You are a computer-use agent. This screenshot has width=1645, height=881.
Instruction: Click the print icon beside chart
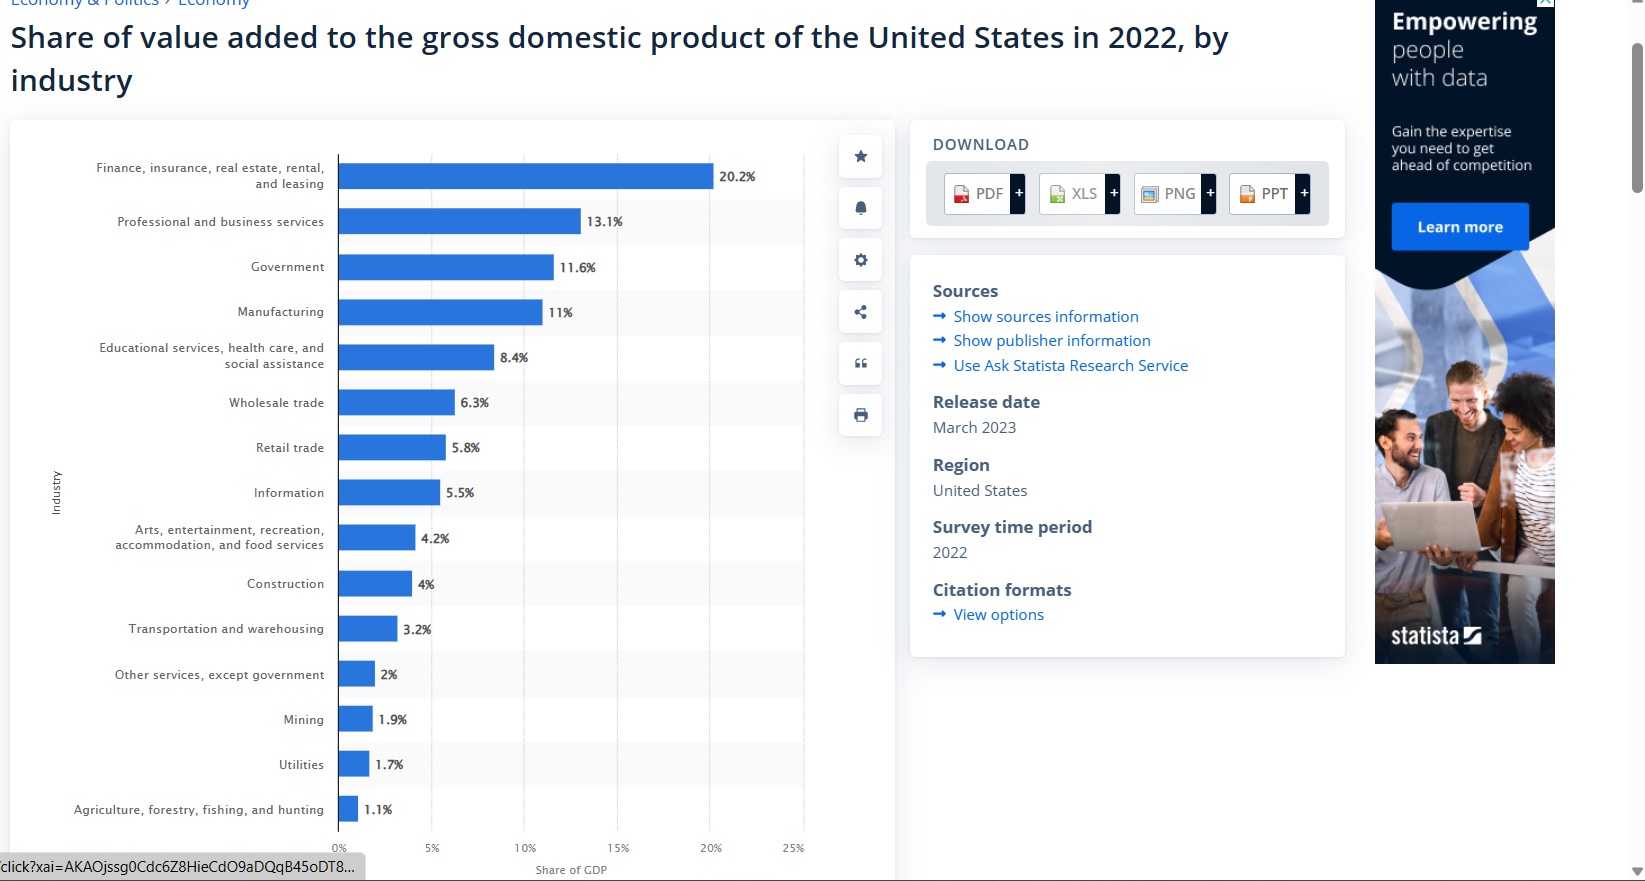pyautogui.click(x=860, y=415)
